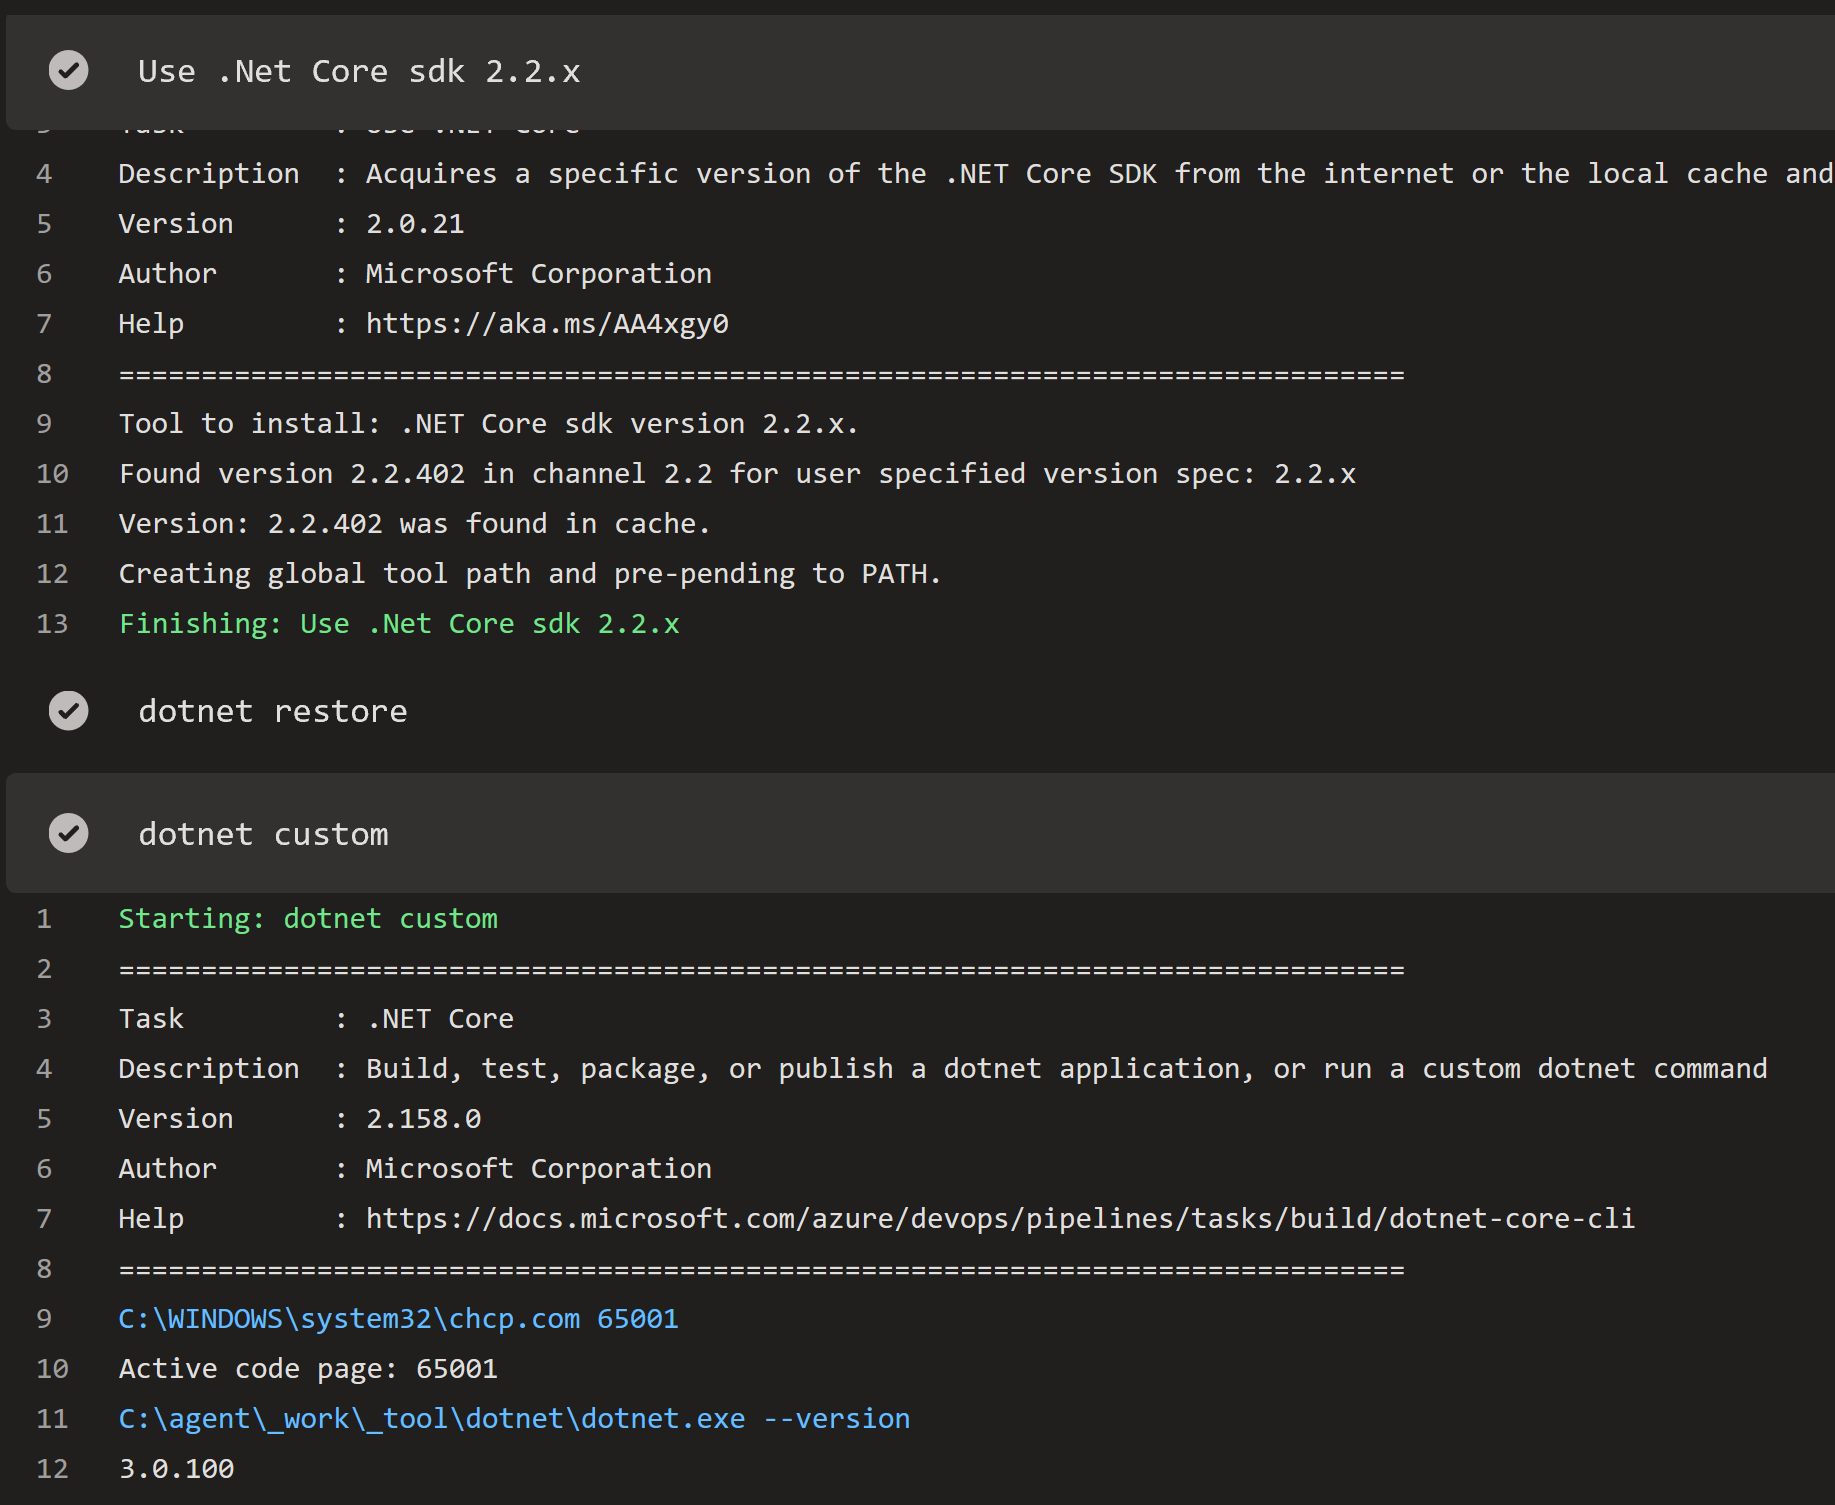The image size is (1835, 1505).
Task: Open the https://aka.ms/AA4xgy0 help link
Action: click(546, 323)
